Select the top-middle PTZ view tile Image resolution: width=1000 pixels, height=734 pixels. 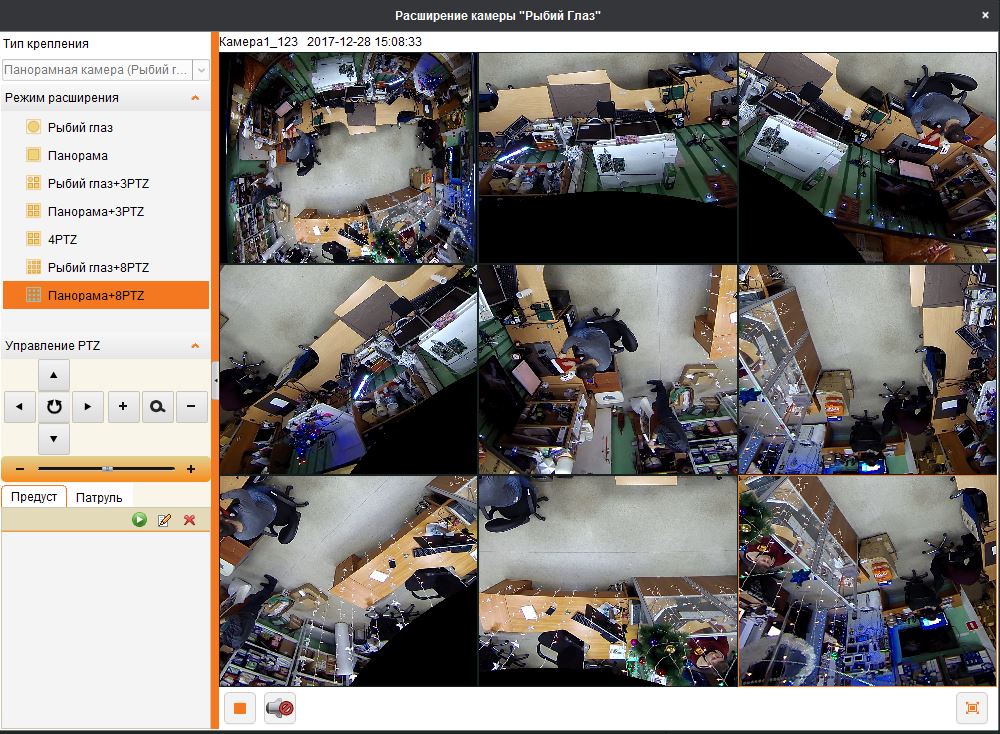pos(608,158)
